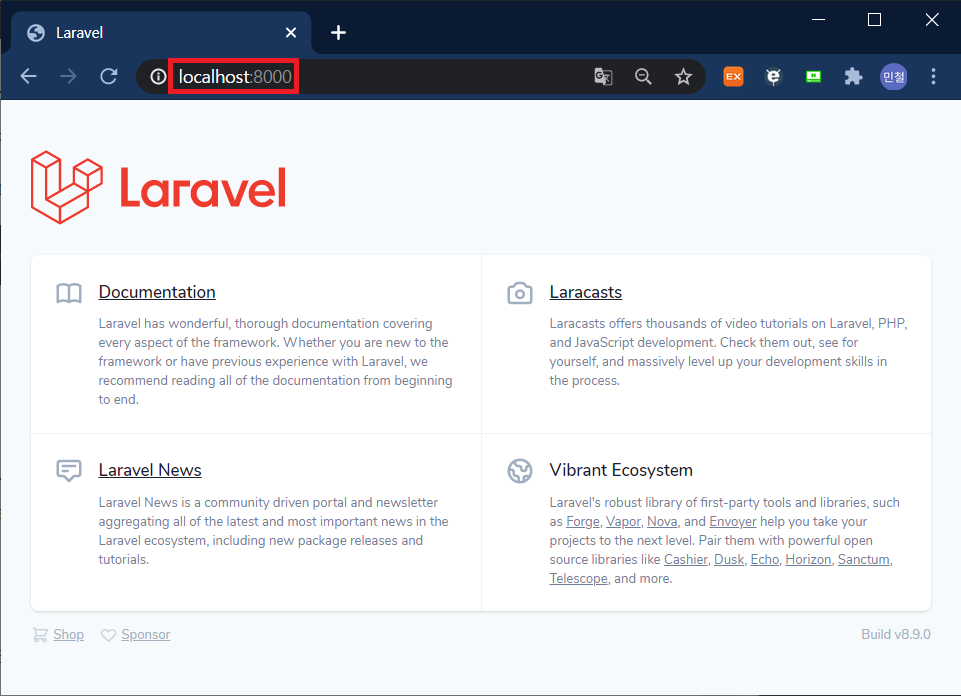Reload the Laravel page
The width and height of the screenshot is (961, 696).
(x=109, y=77)
